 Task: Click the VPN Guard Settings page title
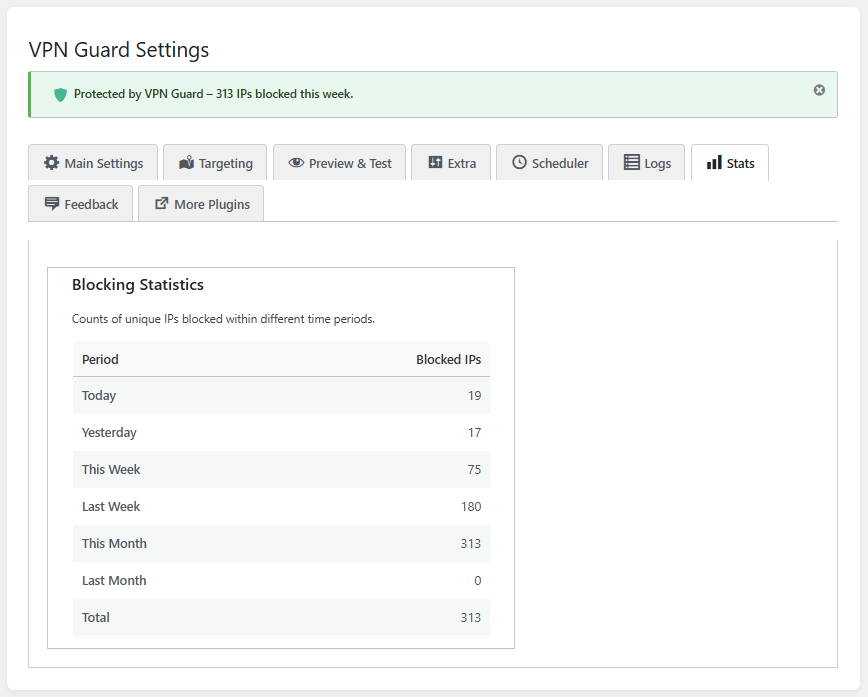119,50
